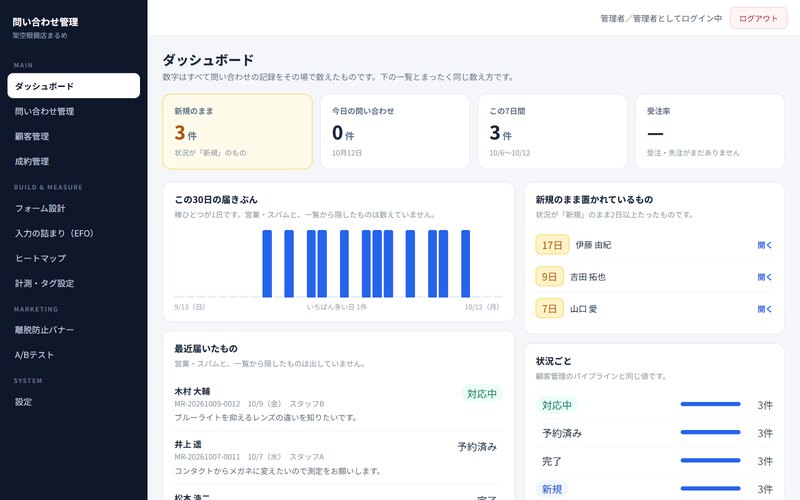Click the ログアウト button
Image resolution: width=800 pixels, height=500 pixels.
pyautogui.click(x=758, y=18)
